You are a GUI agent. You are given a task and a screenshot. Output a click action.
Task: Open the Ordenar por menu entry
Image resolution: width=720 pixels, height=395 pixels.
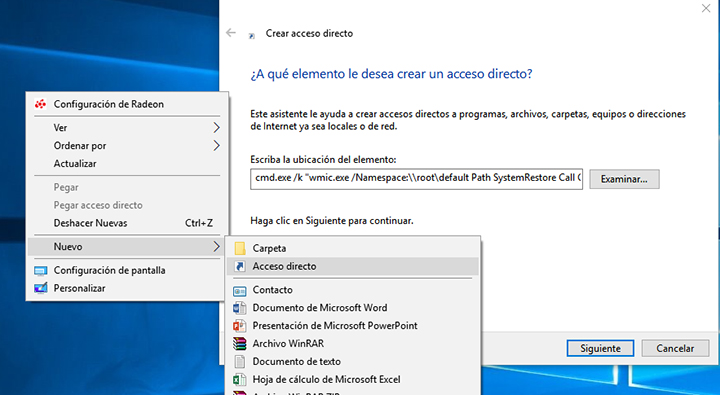tap(127, 146)
